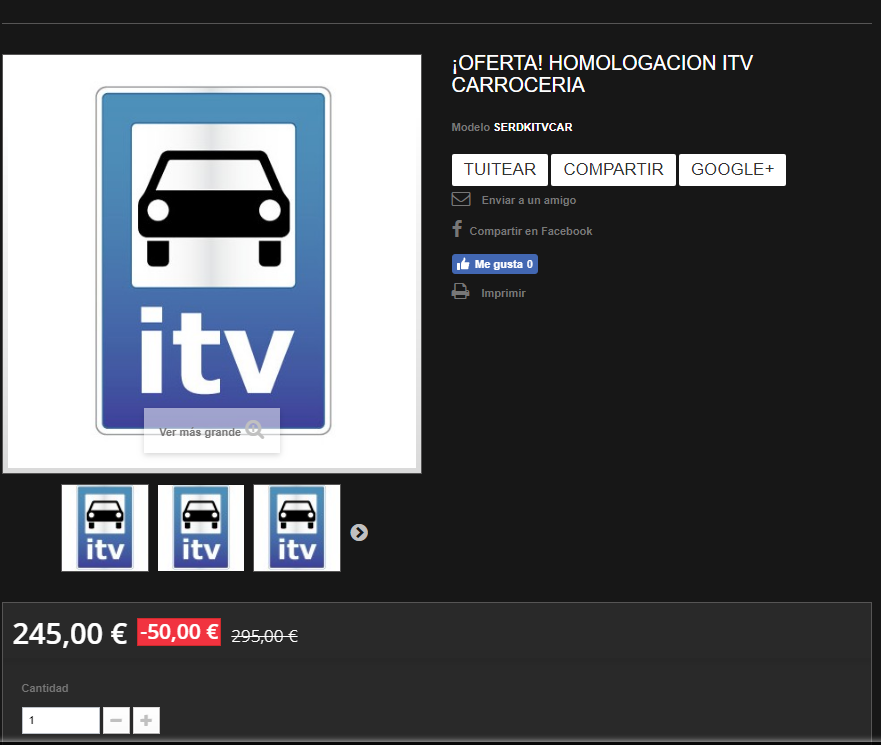Viewport: 881px width, 745px height.
Task: Click the envelope email icon
Action: click(461, 199)
